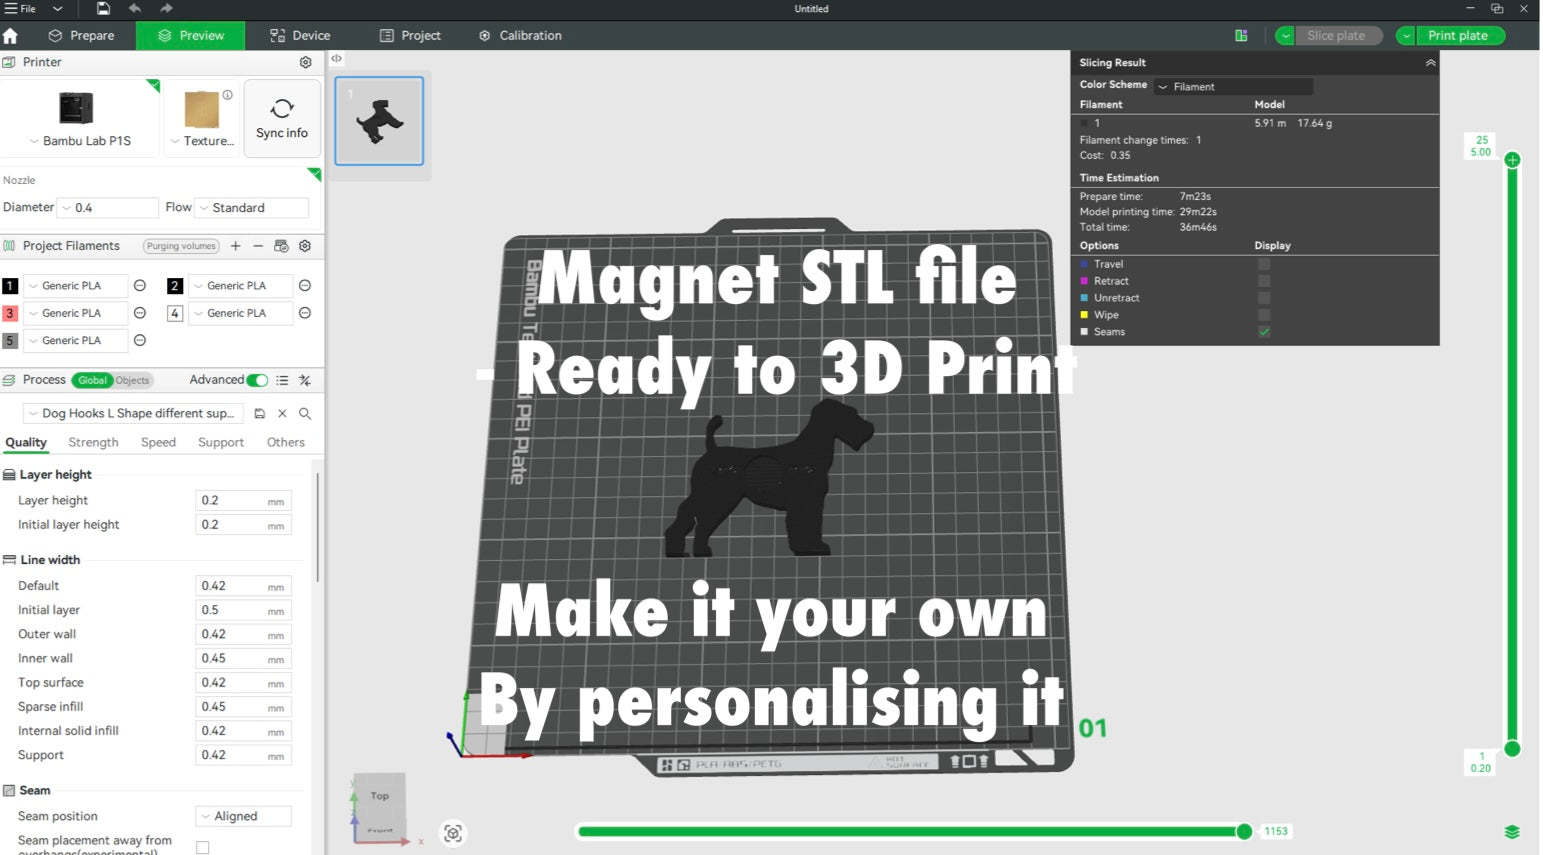
Task: Click the layers icon at bottom right
Action: tap(1511, 832)
